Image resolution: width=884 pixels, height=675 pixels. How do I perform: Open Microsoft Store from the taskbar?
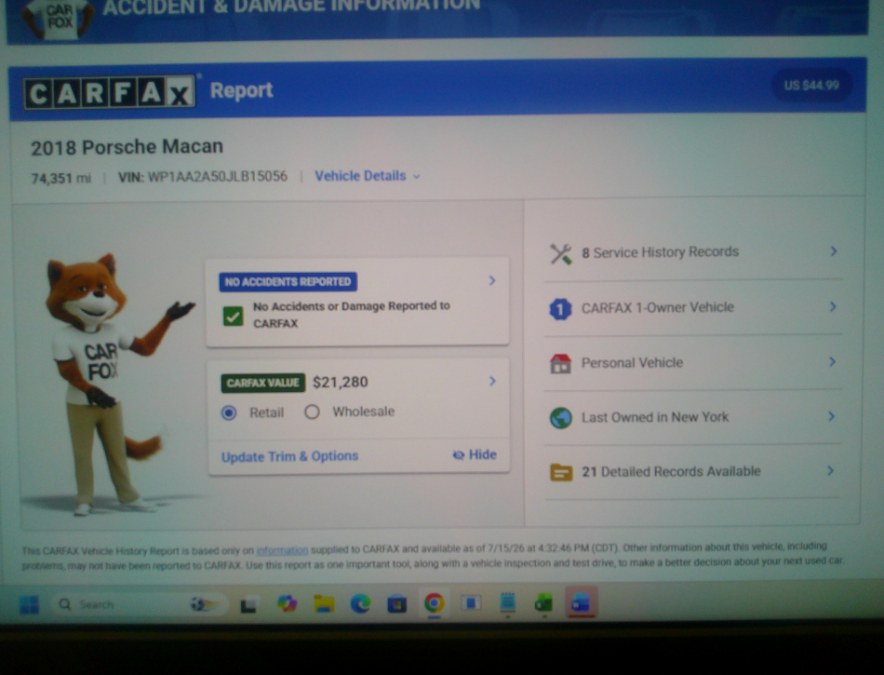397,605
